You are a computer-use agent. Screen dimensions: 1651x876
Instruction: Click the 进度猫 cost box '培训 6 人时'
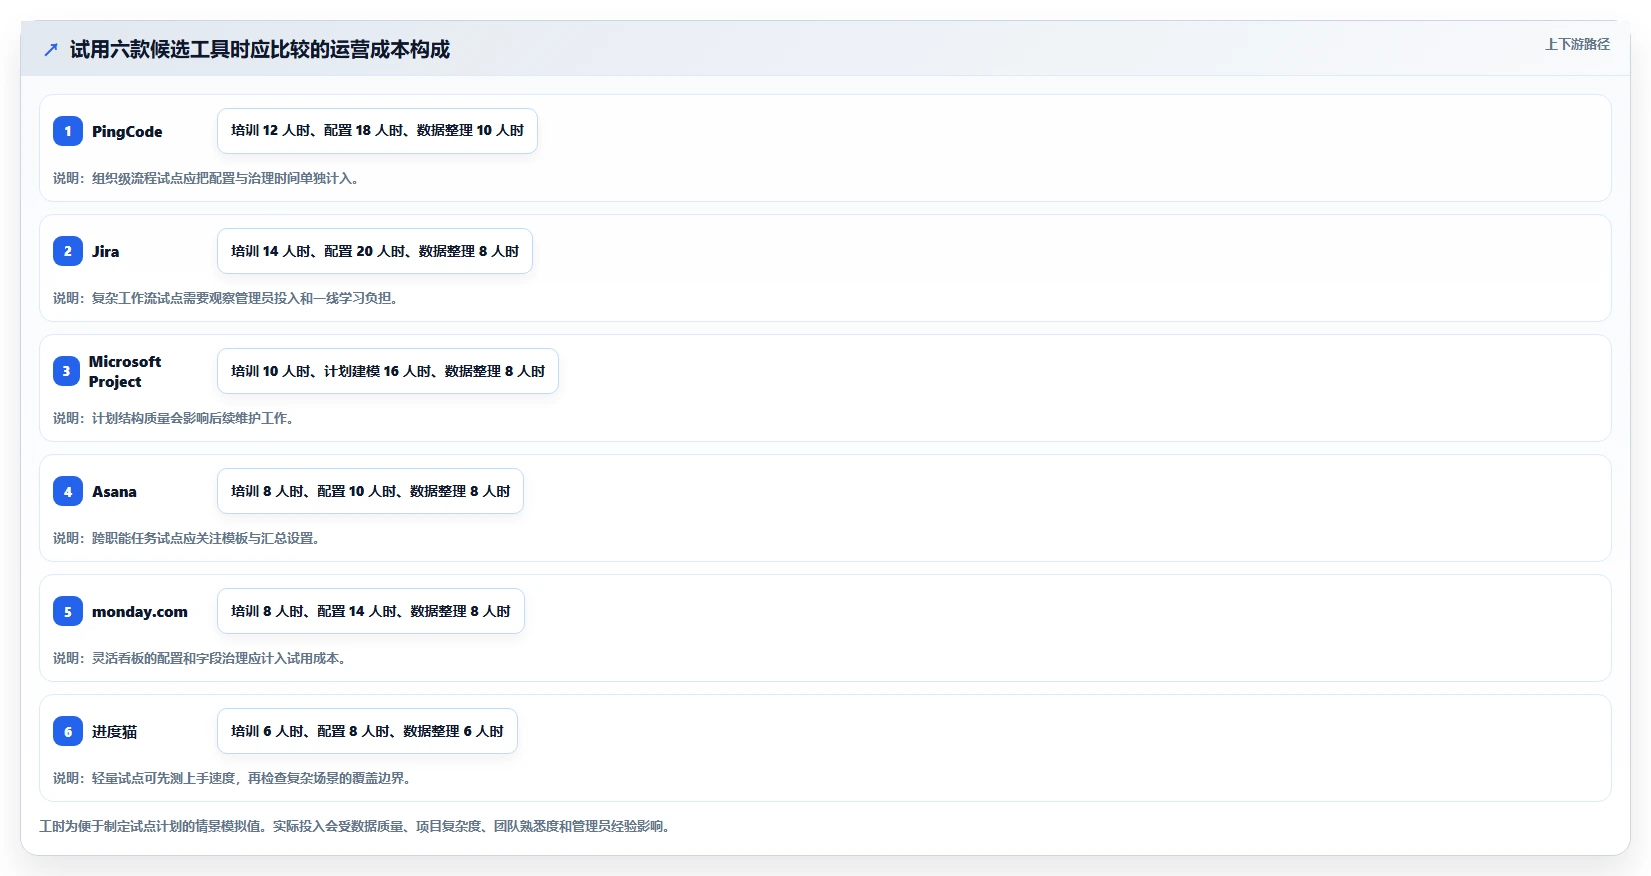click(367, 731)
